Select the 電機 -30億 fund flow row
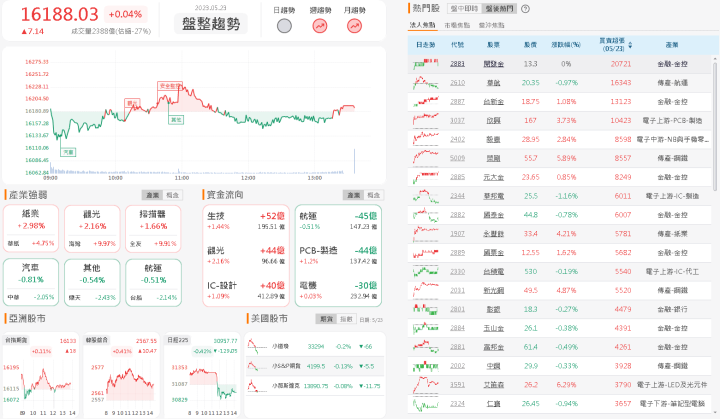Image resolution: width=720 pixels, height=419 pixels. tap(338, 290)
